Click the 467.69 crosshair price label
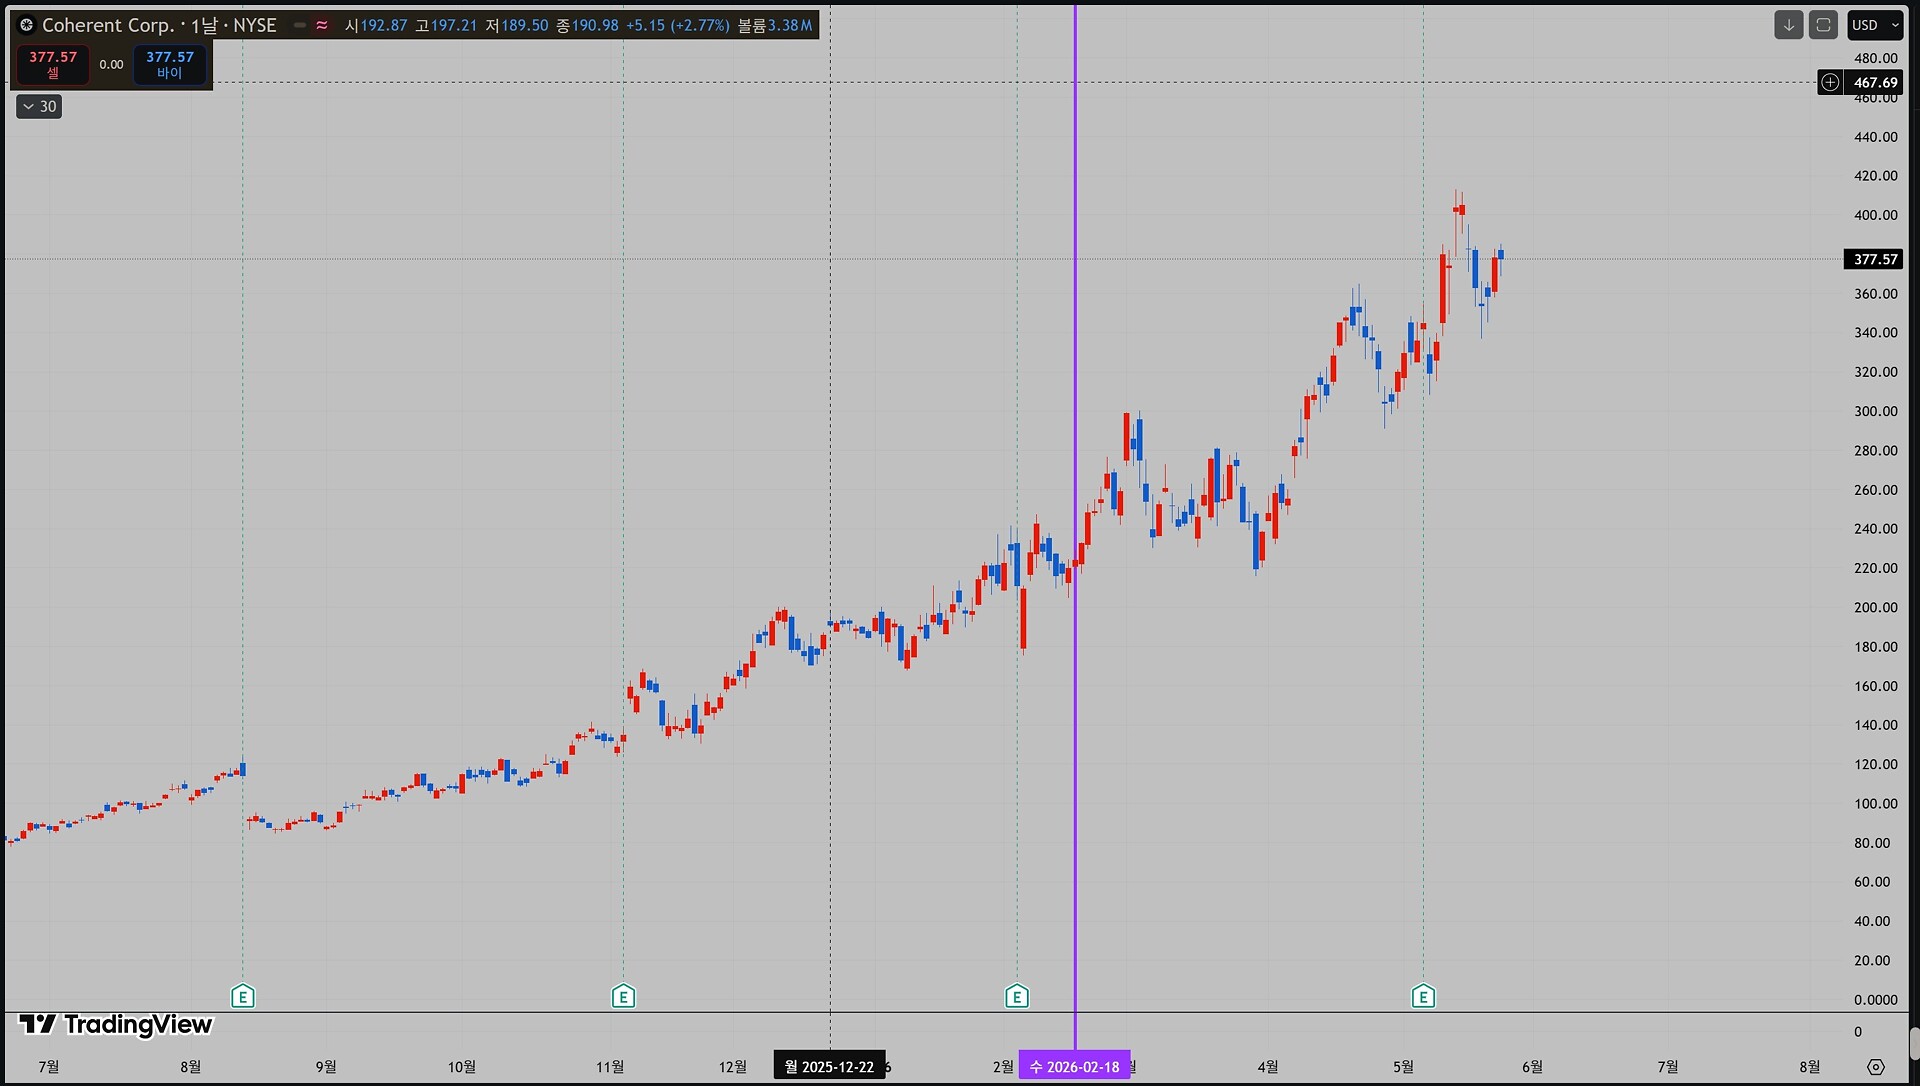The image size is (1920, 1086). tap(1875, 83)
